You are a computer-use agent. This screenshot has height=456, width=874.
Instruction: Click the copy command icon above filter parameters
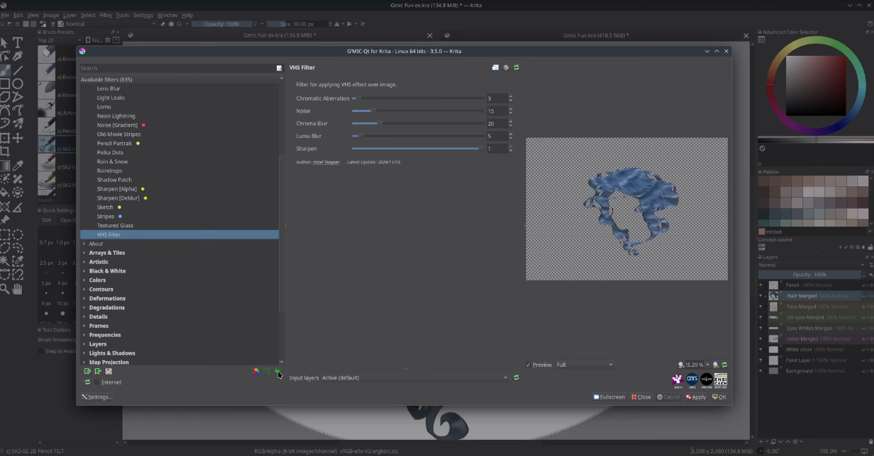pos(495,67)
